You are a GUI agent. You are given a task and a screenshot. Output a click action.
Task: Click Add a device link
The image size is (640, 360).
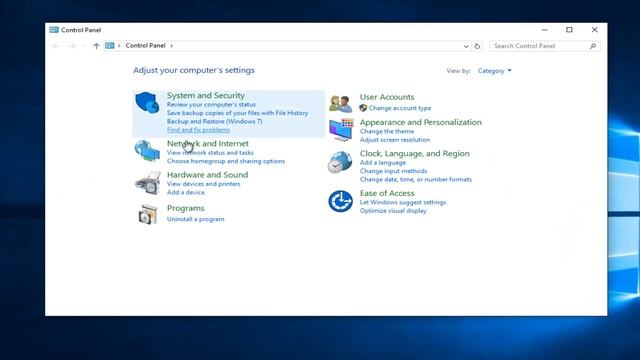click(186, 192)
